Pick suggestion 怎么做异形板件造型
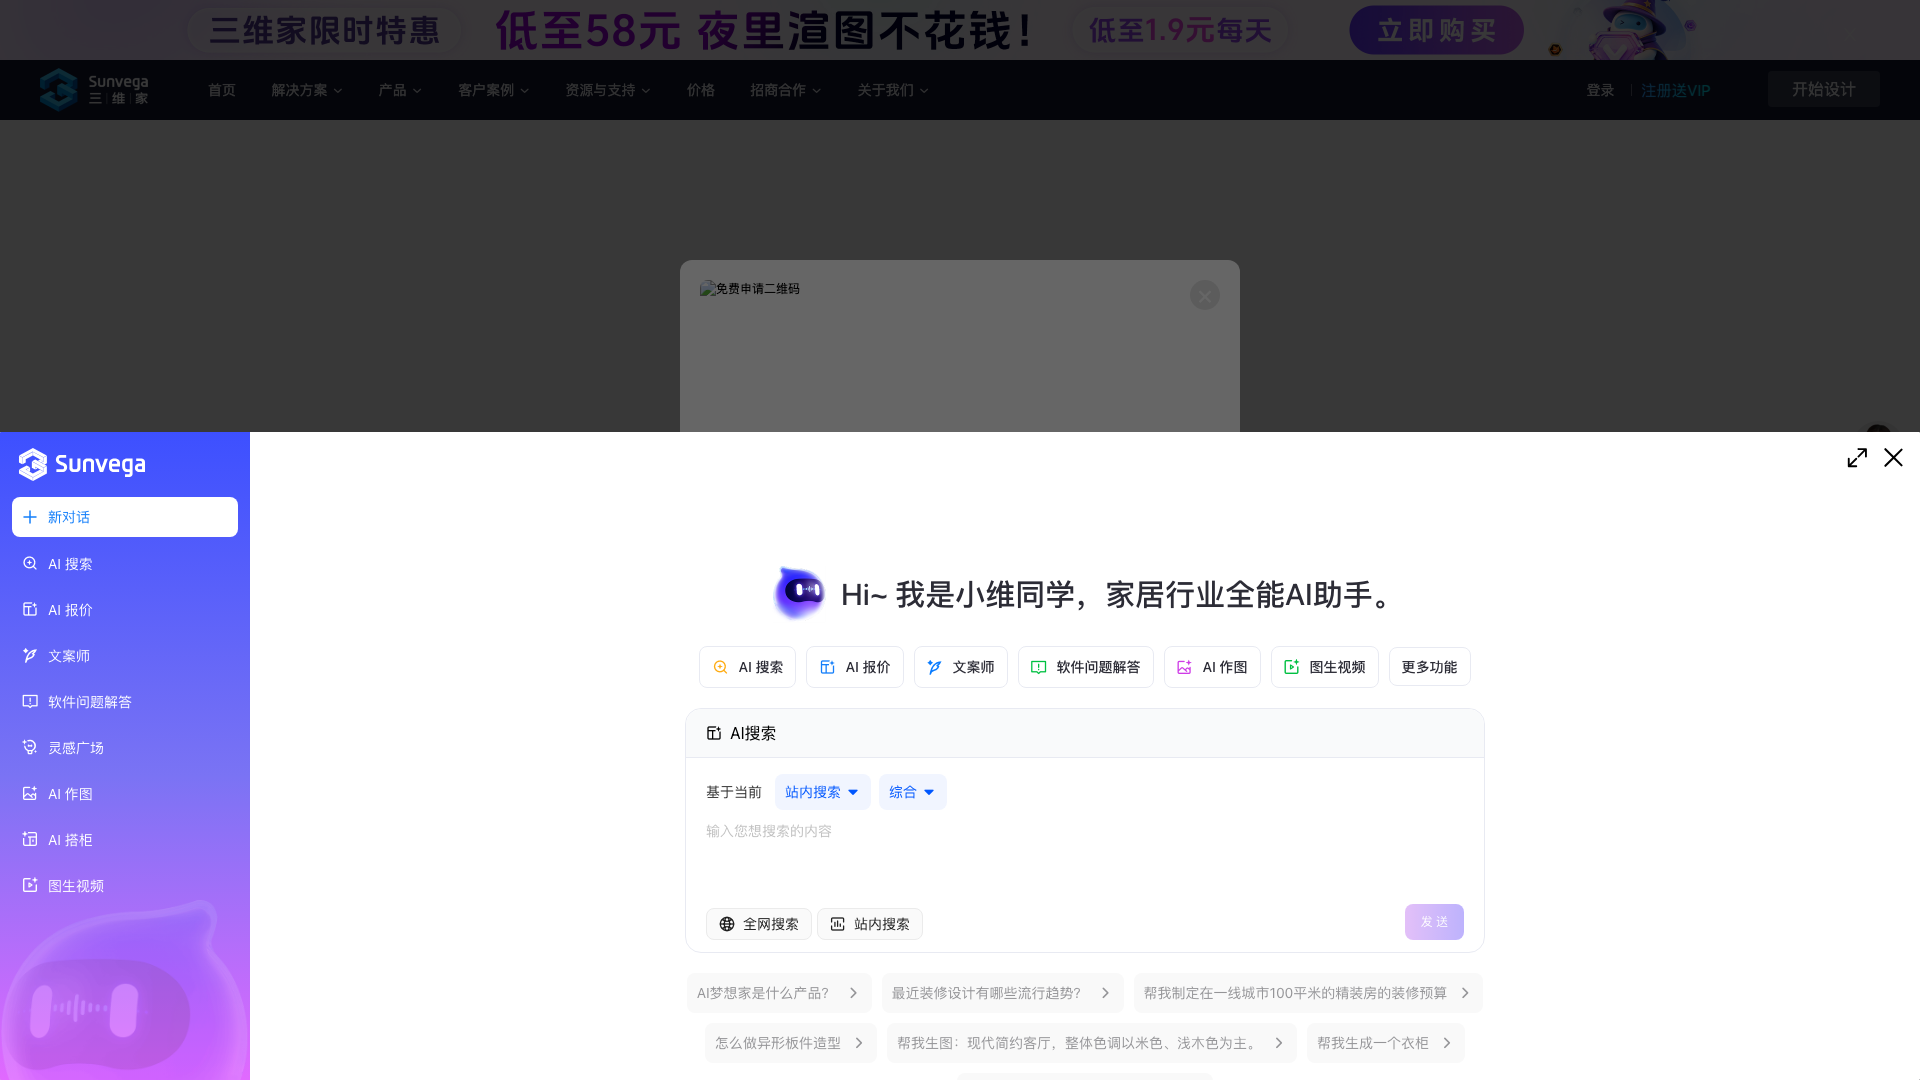 click(790, 1043)
